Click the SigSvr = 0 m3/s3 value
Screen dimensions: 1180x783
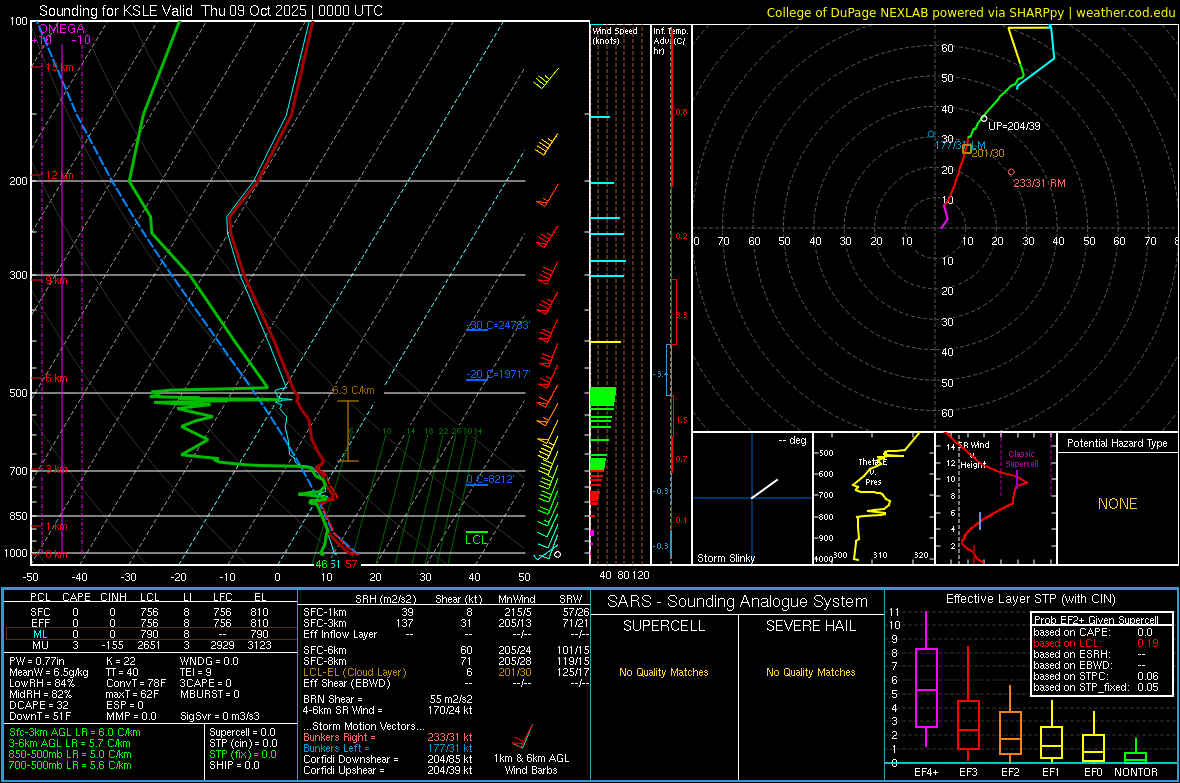(x=220, y=716)
